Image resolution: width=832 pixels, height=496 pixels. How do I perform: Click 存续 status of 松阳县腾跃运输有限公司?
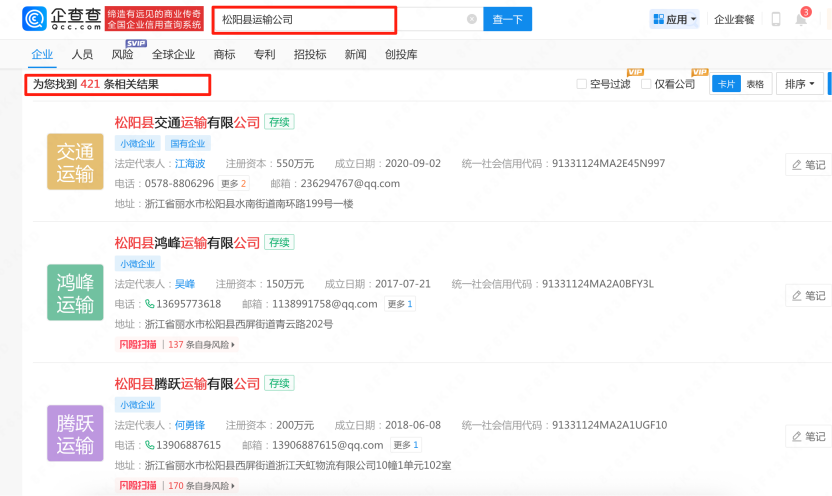coord(279,383)
